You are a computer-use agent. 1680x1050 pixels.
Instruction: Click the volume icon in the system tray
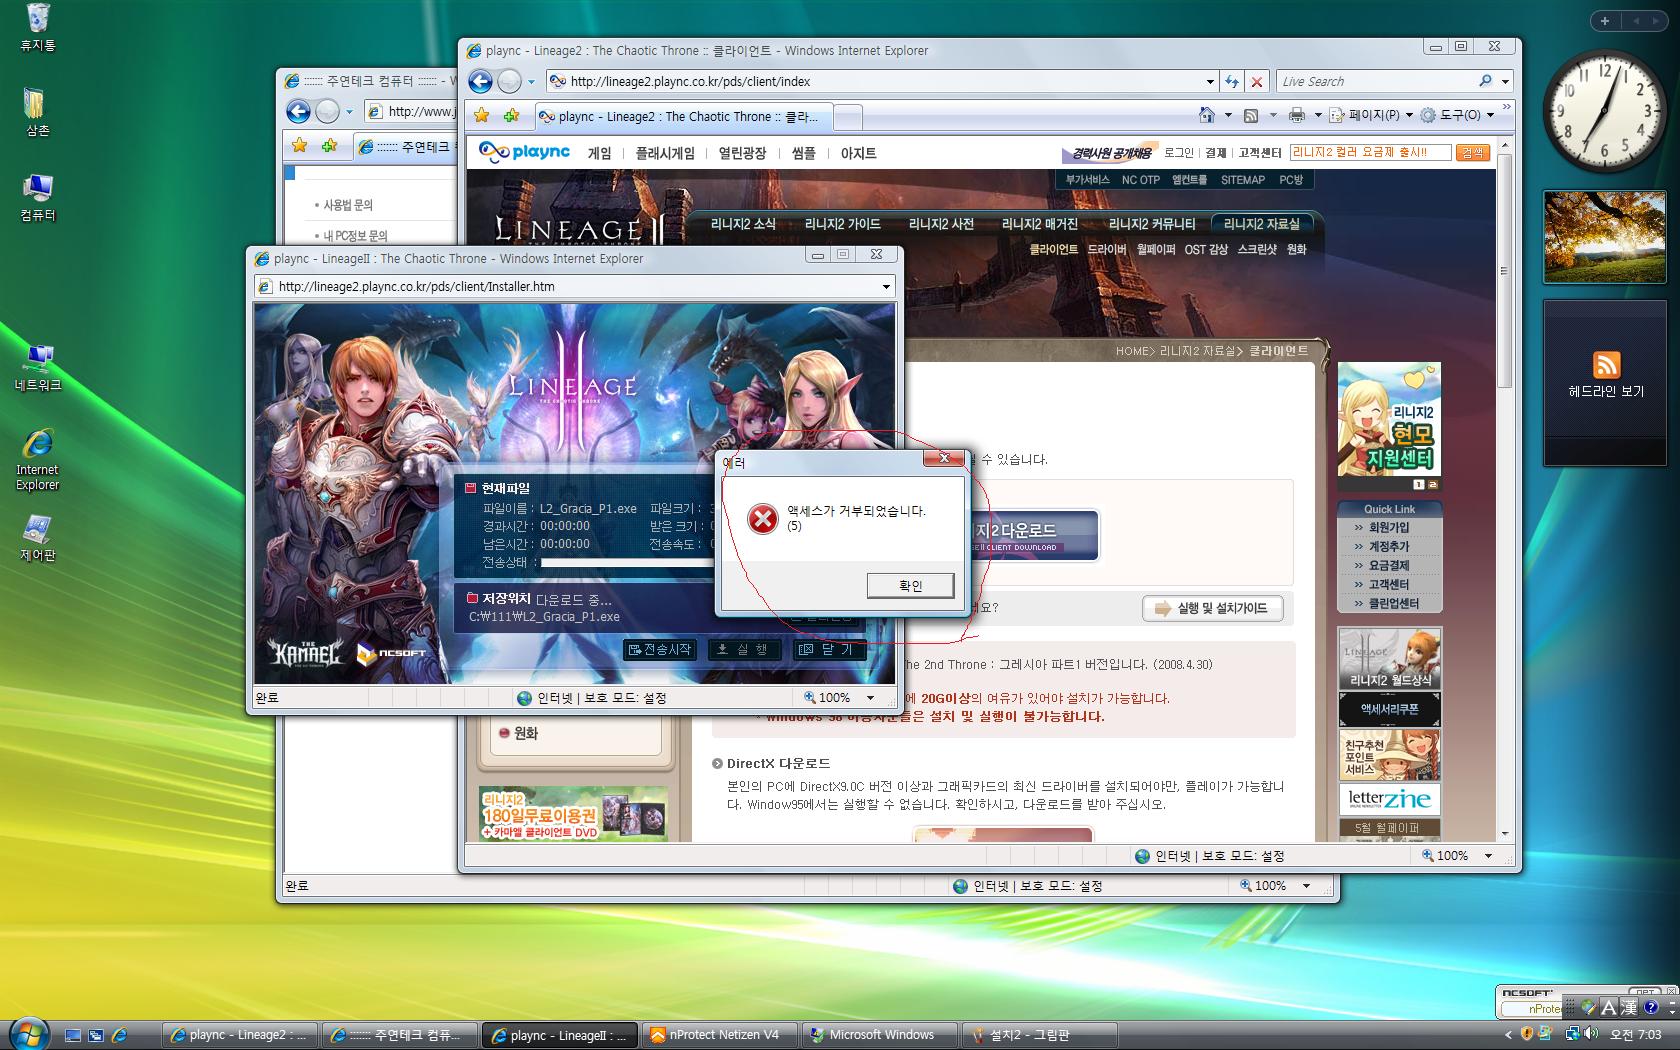coord(1591,1034)
